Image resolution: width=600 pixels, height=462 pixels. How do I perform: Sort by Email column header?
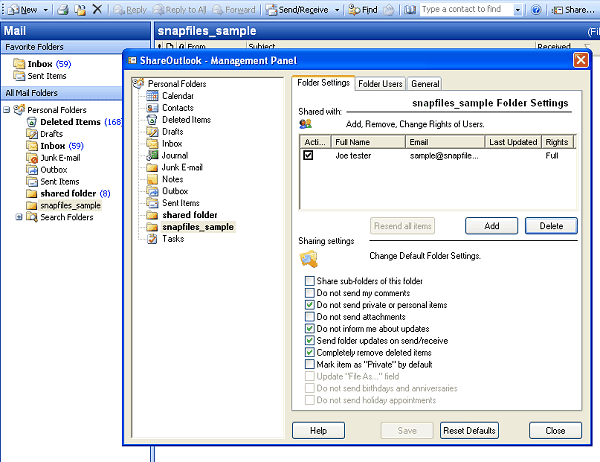tap(445, 142)
